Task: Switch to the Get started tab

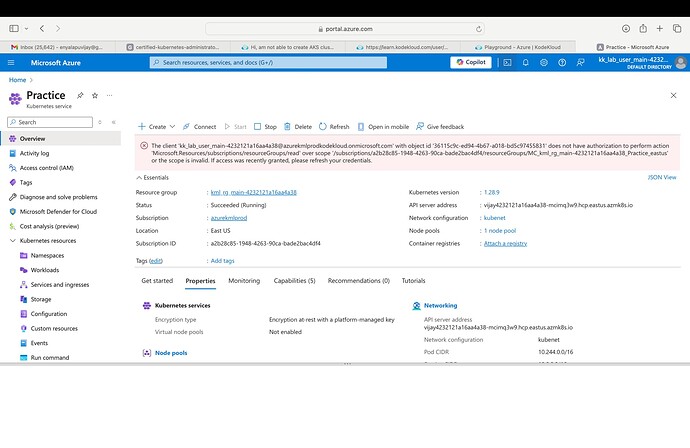Action: (x=157, y=281)
